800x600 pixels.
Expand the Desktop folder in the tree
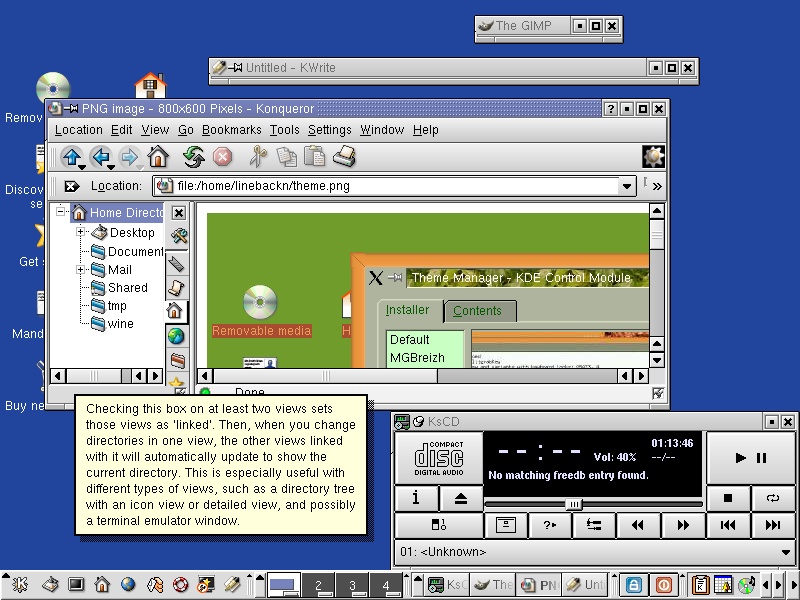(80, 232)
